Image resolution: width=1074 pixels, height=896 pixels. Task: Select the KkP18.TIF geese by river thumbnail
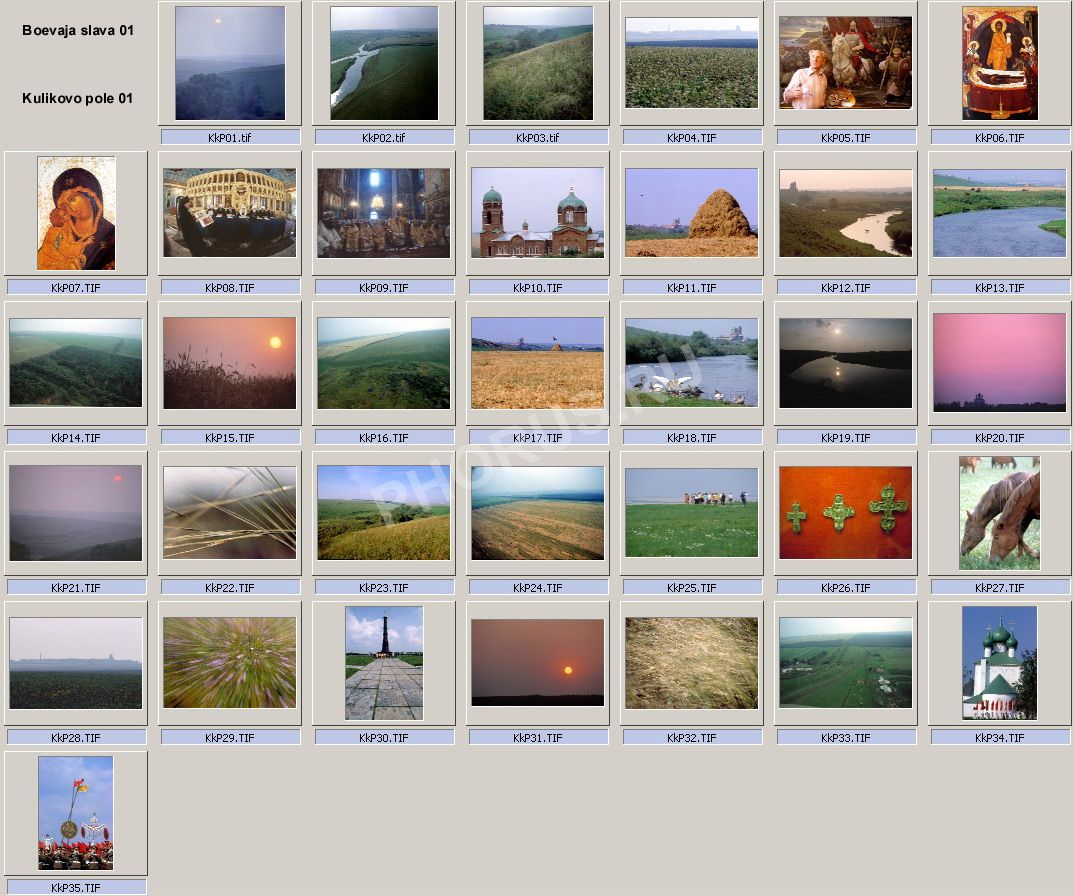tap(692, 362)
